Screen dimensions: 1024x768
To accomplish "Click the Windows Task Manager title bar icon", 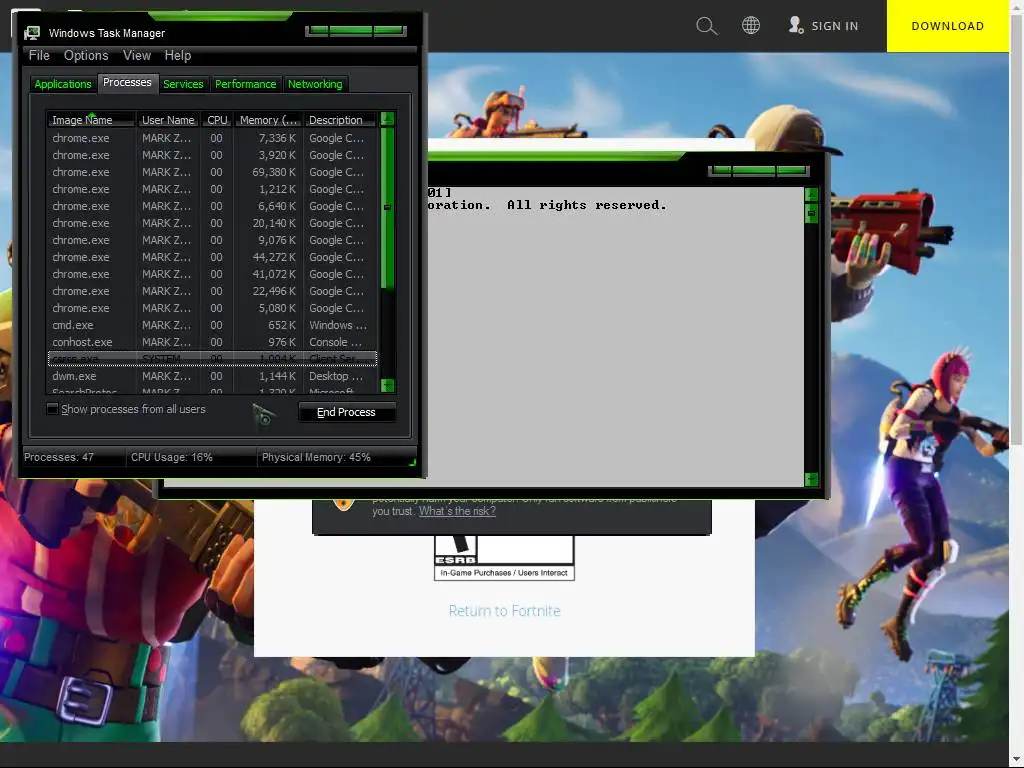I will [x=31, y=33].
